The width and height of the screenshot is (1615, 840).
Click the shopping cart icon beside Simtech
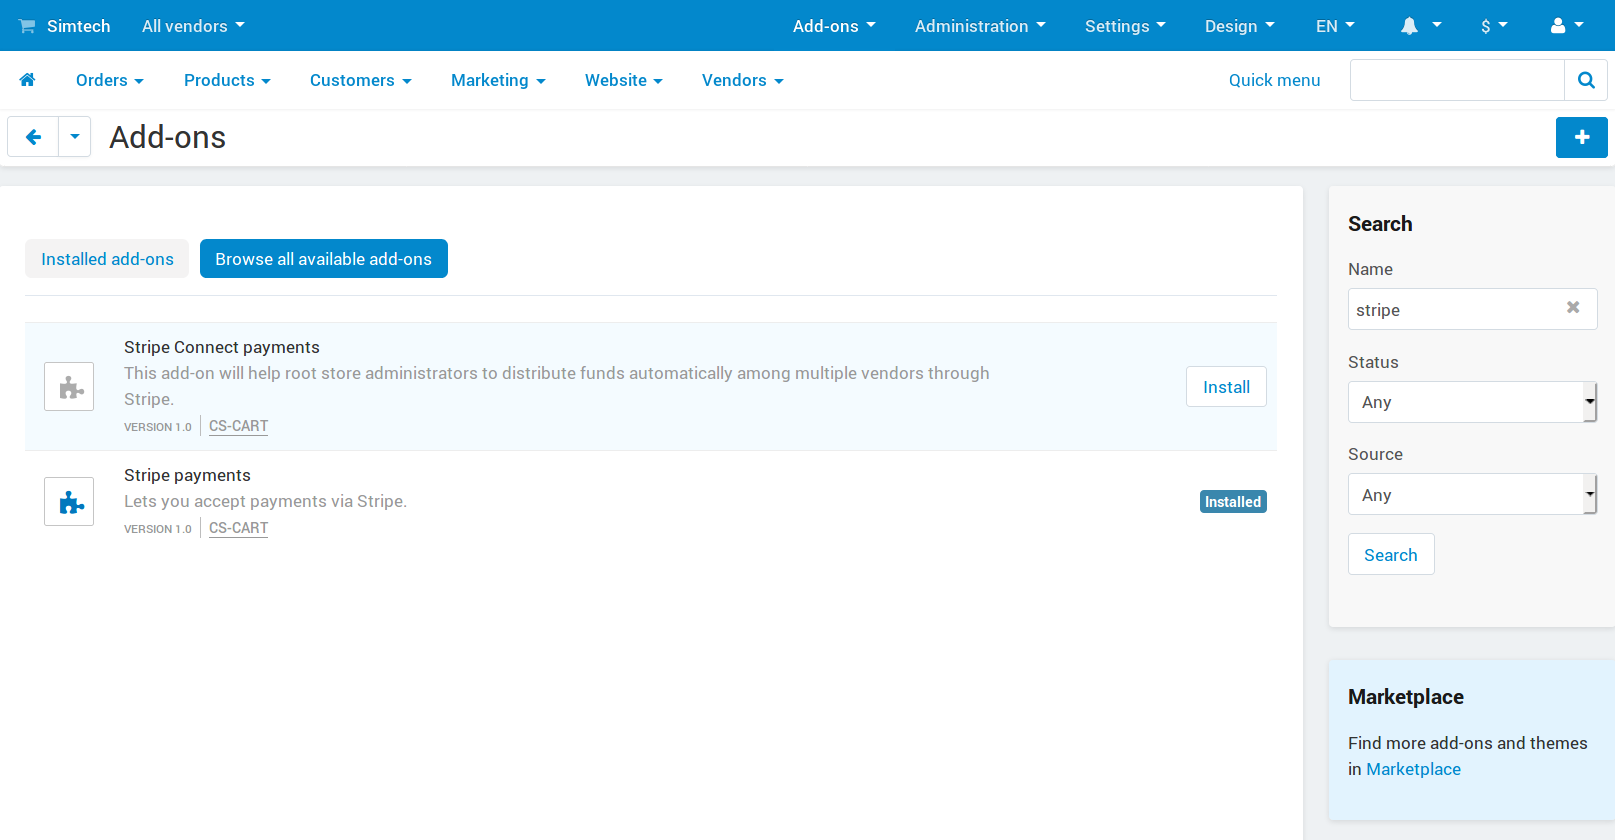pos(27,26)
